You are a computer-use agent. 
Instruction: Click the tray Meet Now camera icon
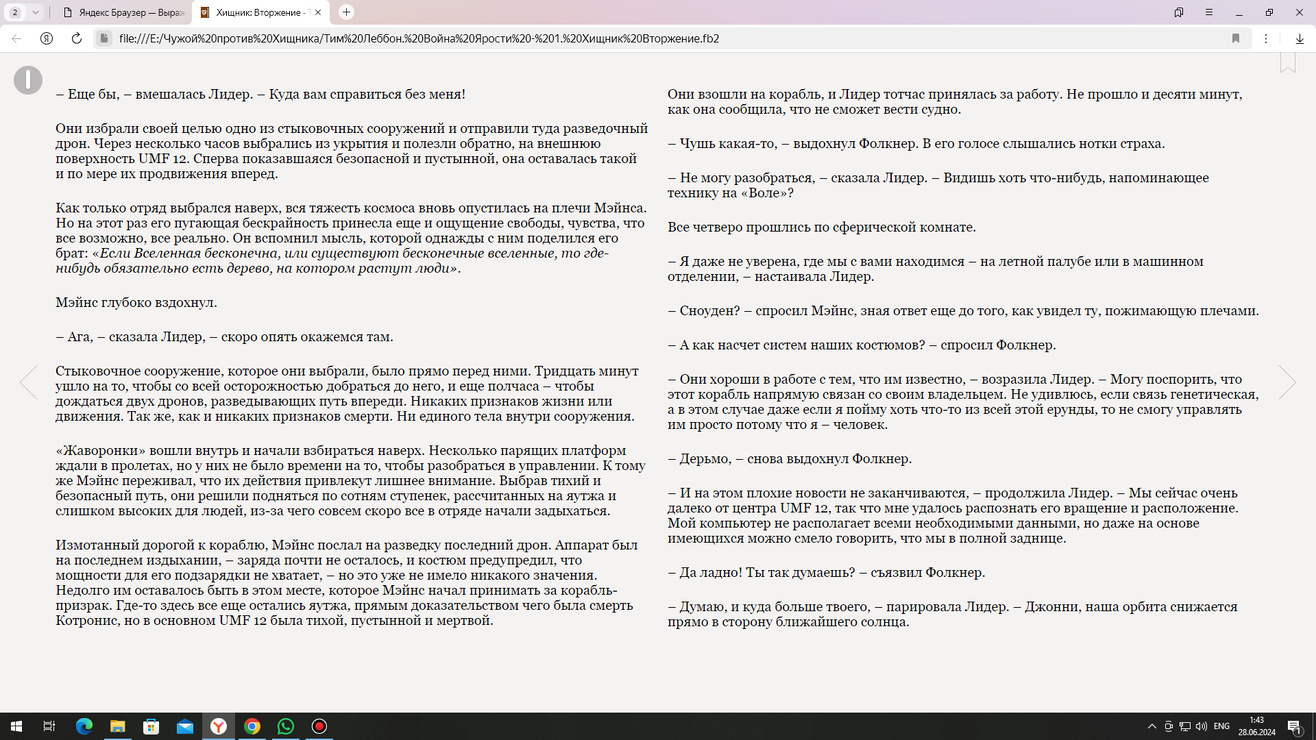1169,726
